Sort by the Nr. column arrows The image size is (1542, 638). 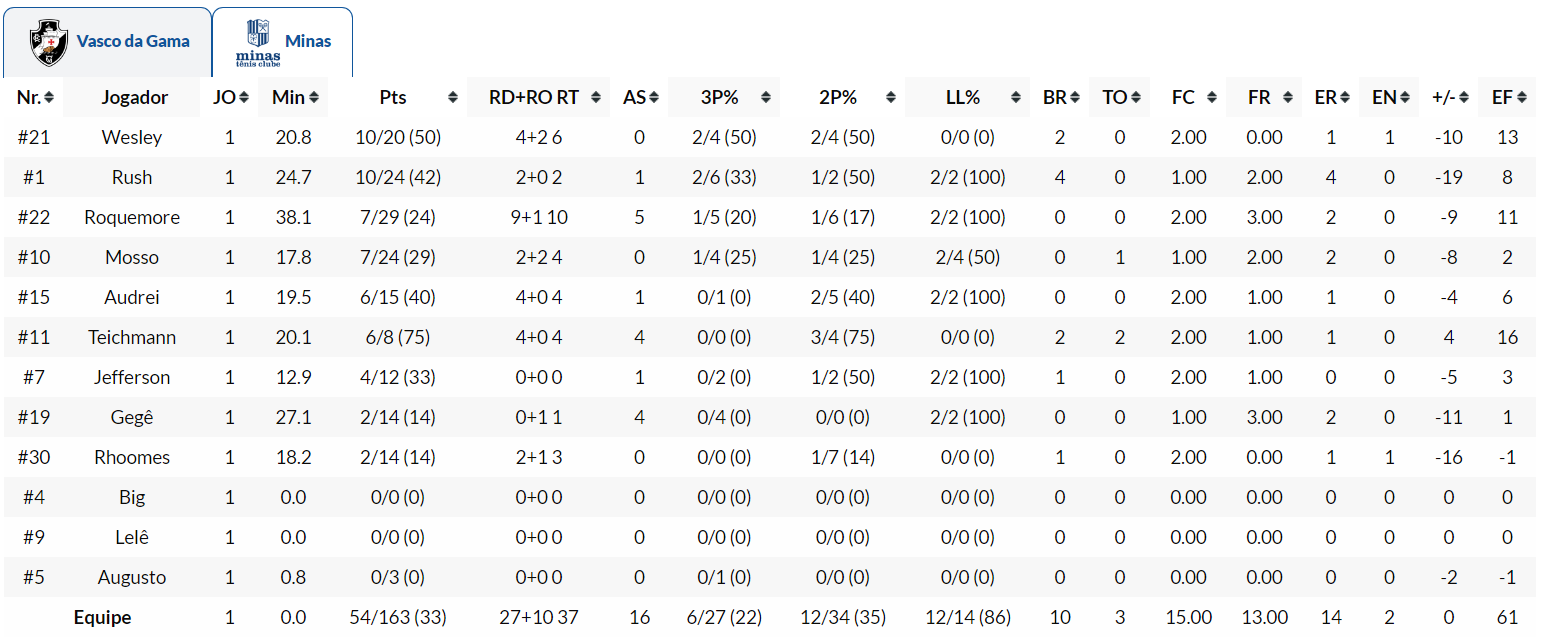tap(49, 98)
